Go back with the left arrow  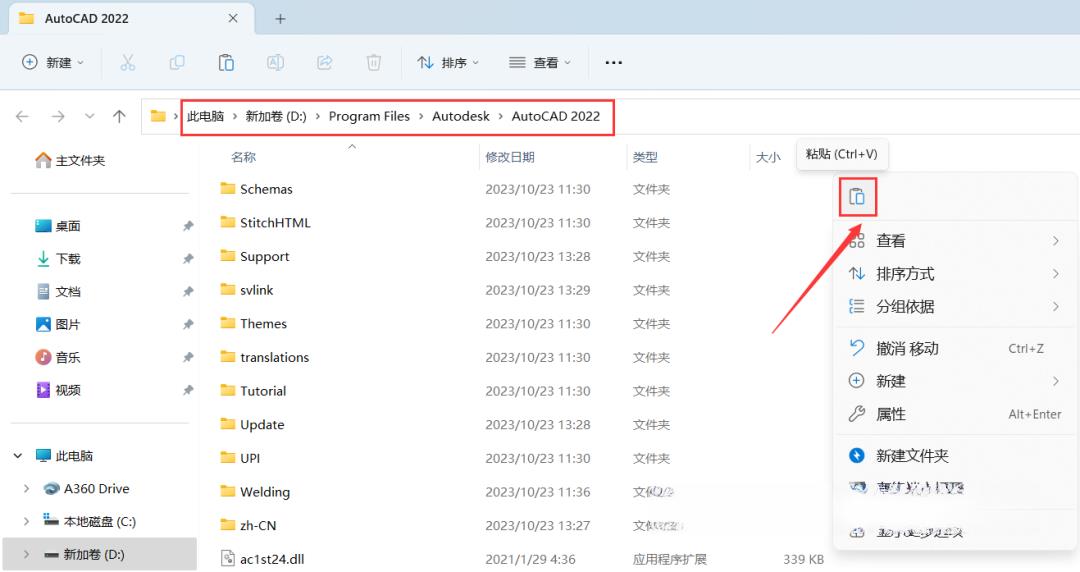pos(22,116)
